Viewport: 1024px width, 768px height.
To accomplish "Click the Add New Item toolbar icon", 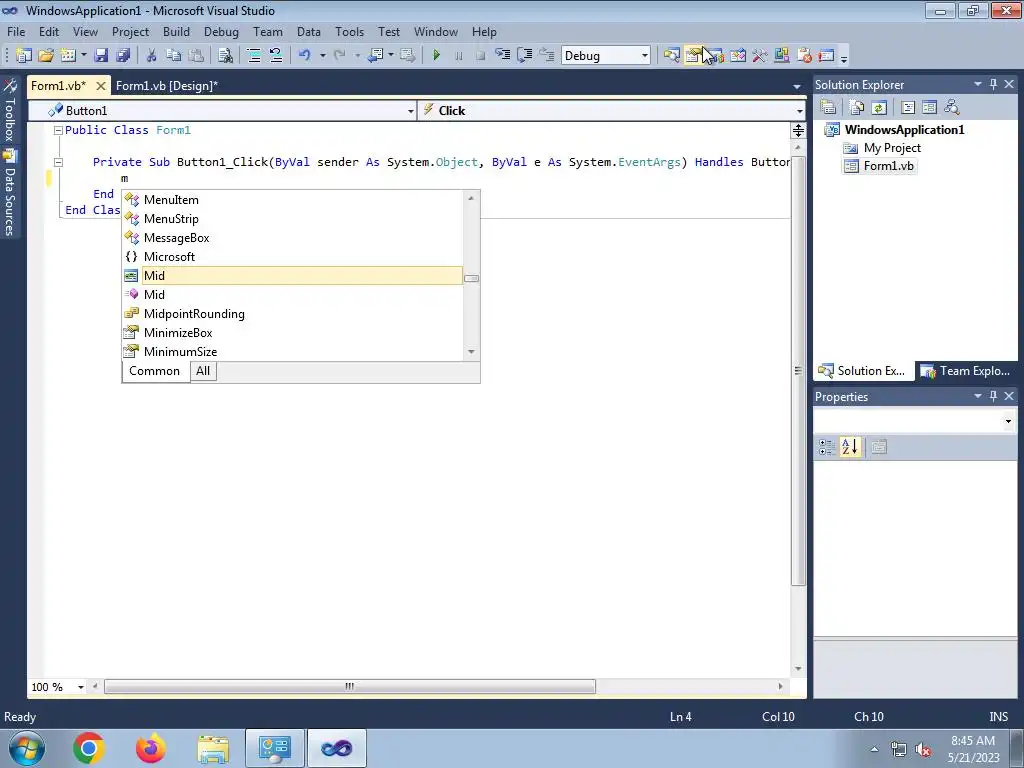I will (68, 56).
